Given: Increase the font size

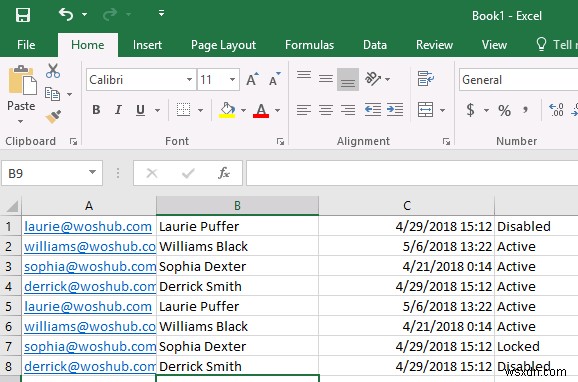Looking at the screenshot, I should click(x=253, y=79).
